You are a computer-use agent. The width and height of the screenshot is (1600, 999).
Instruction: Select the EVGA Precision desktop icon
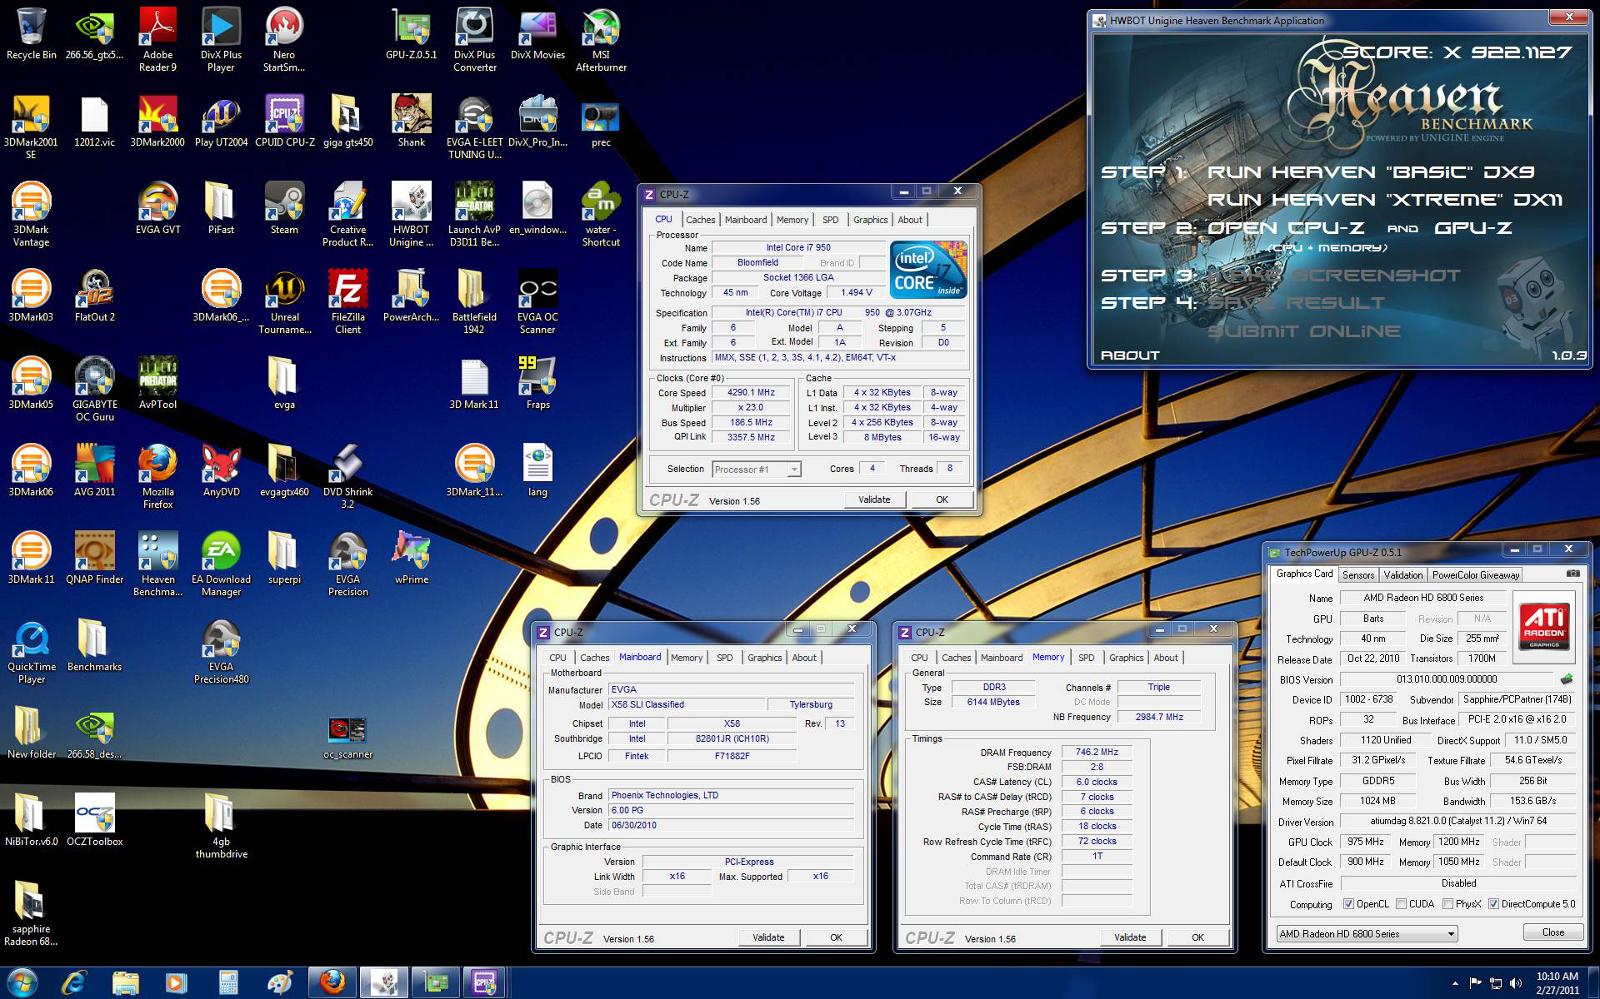click(x=348, y=565)
